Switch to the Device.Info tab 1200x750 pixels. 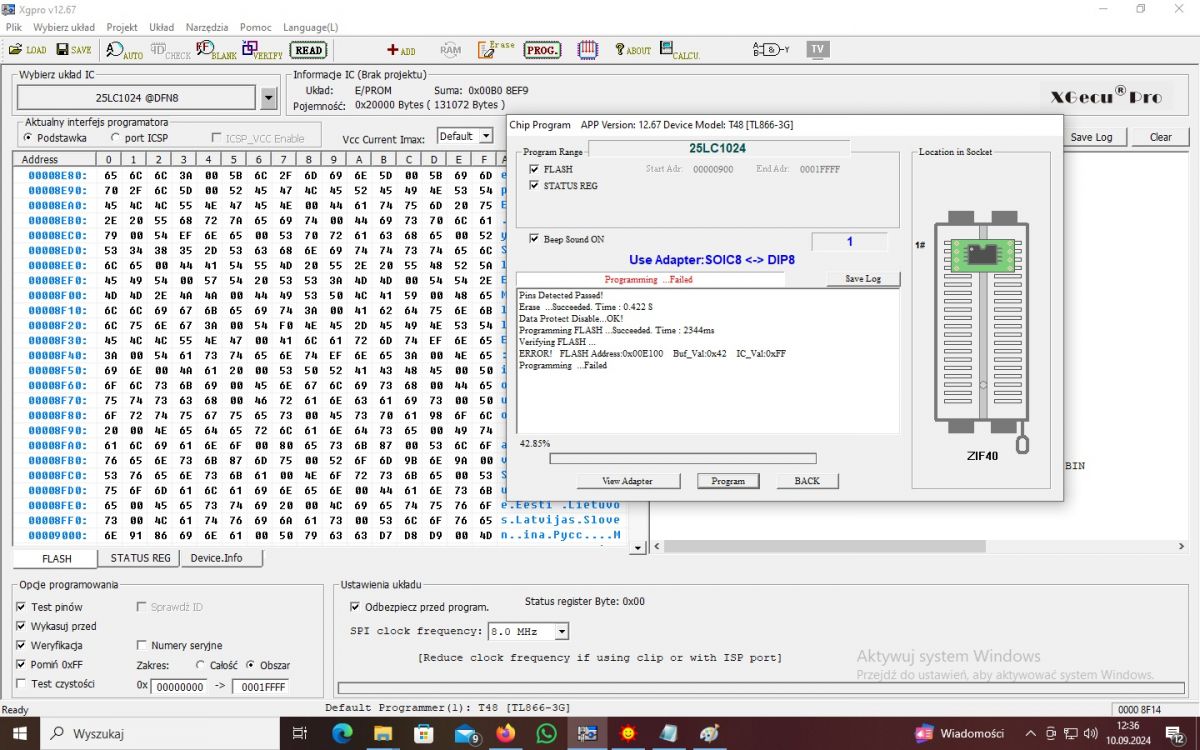click(x=216, y=558)
